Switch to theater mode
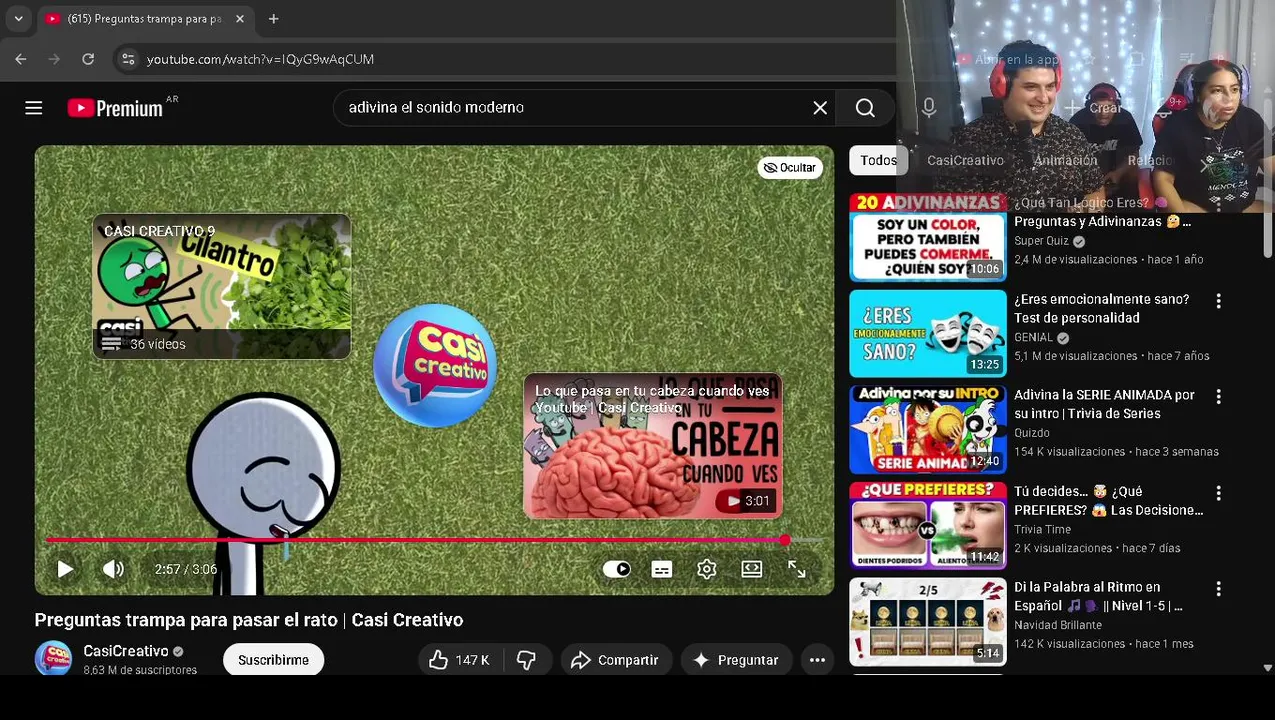Viewport: 1275px width, 720px height. 752,569
